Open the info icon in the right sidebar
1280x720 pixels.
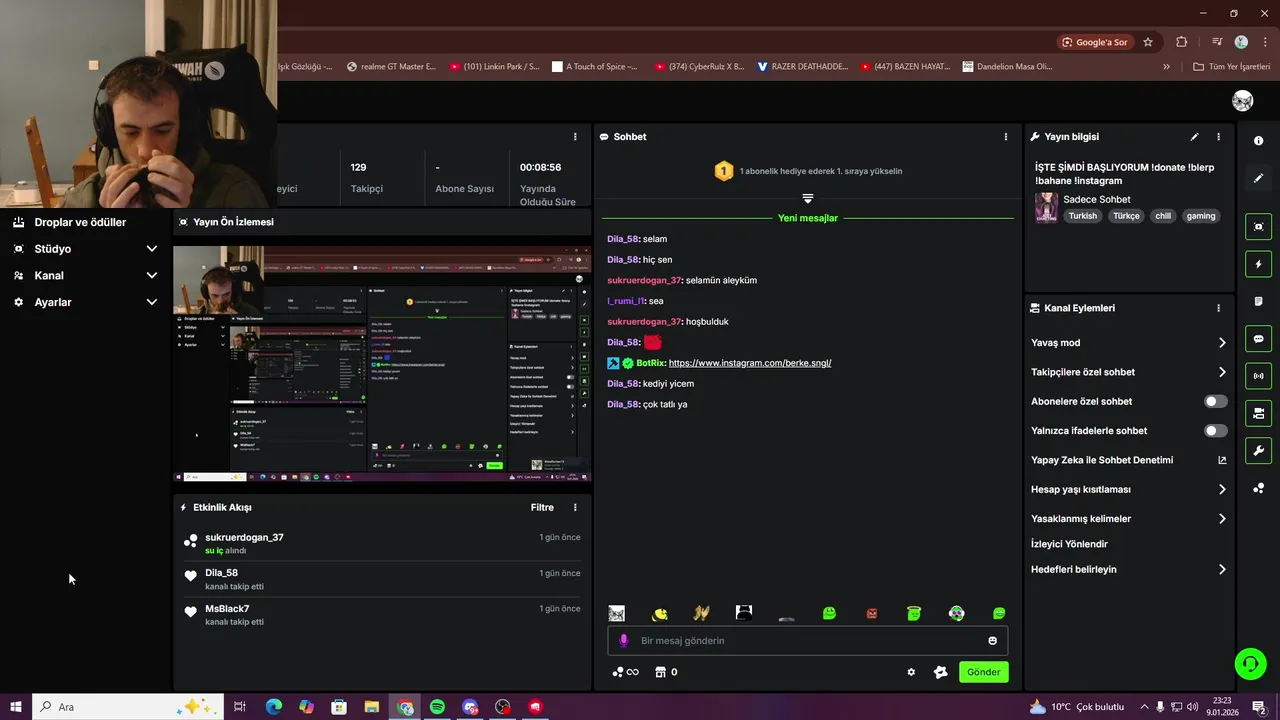(1258, 141)
